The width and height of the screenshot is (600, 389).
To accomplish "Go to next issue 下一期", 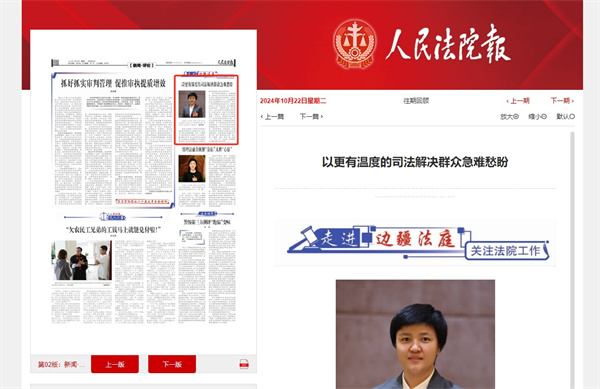I will click(x=562, y=101).
